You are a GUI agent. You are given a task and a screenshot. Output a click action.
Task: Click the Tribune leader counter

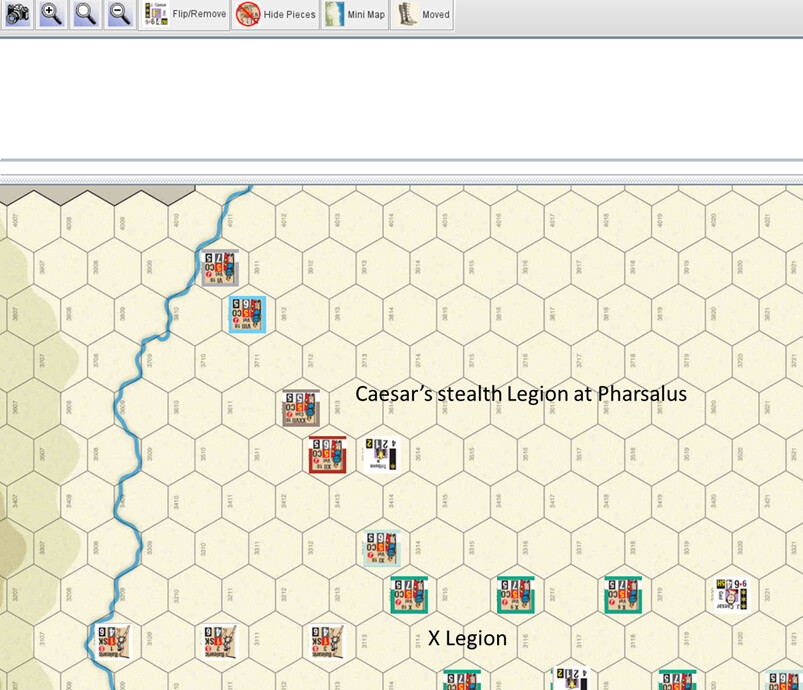(x=382, y=454)
